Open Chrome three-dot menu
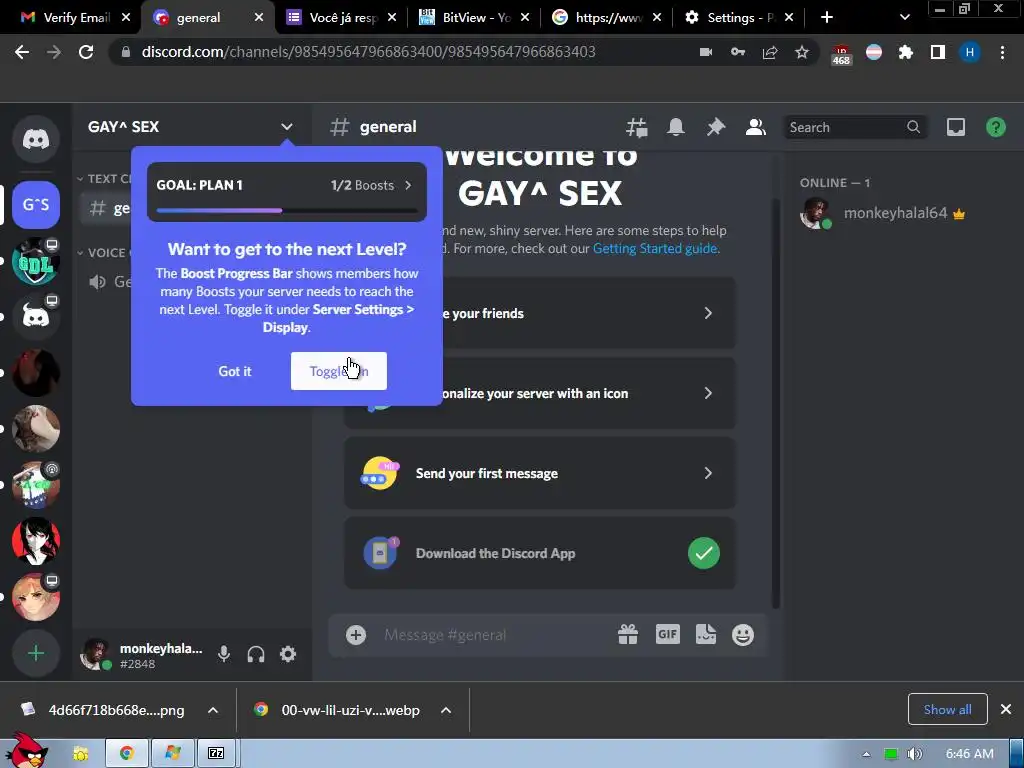This screenshot has width=1024, height=768. click(1002, 52)
